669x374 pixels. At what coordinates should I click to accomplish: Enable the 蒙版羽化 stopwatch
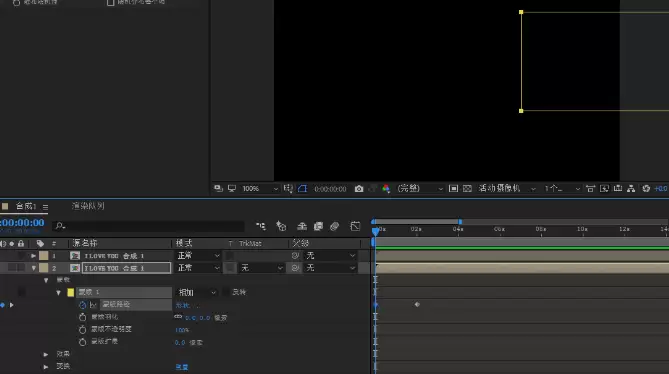point(82,317)
